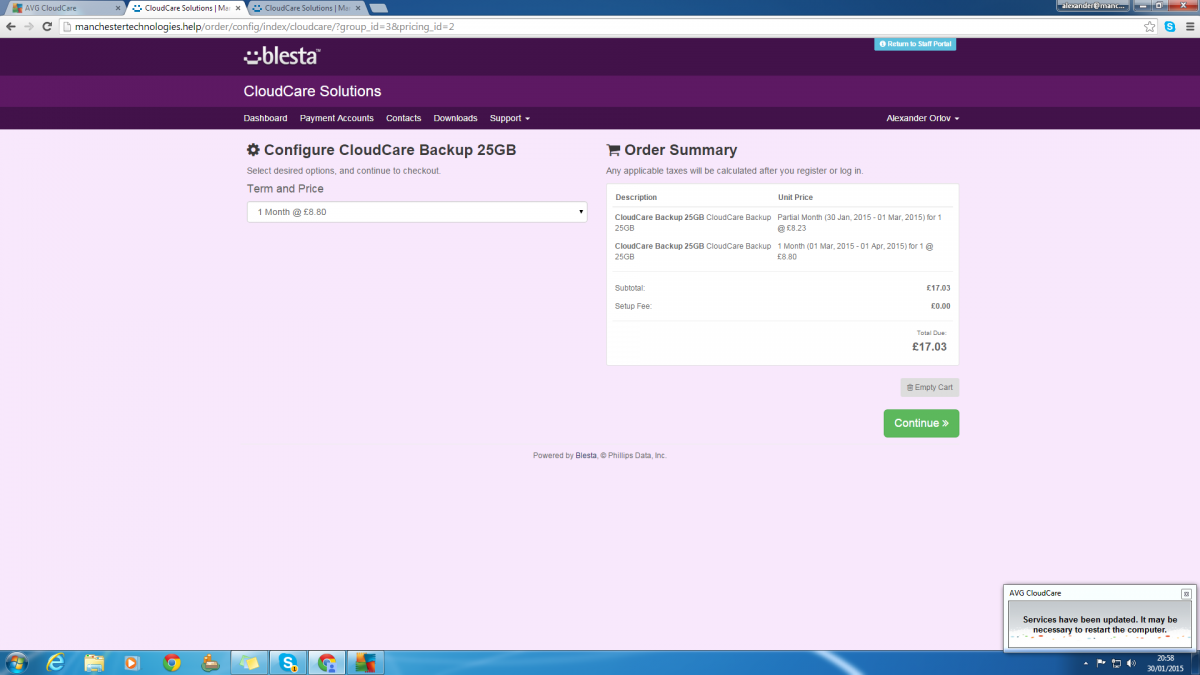
Task: Click the address bar URL
Action: pos(265,26)
